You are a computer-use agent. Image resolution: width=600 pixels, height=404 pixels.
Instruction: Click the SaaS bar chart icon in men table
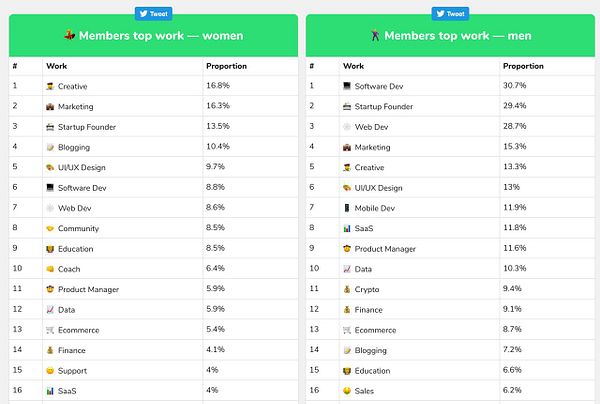(347, 228)
